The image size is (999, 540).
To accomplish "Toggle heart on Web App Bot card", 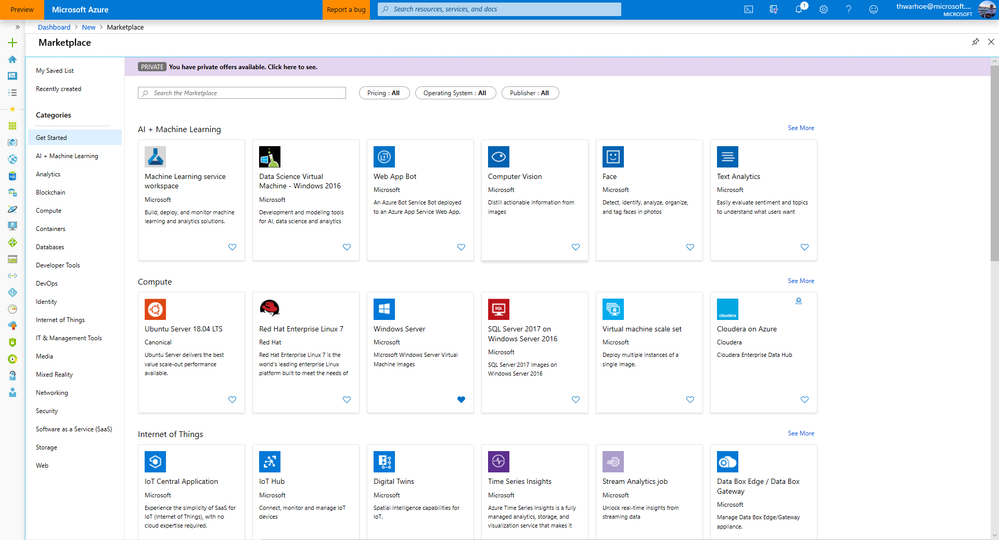I will point(461,247).
